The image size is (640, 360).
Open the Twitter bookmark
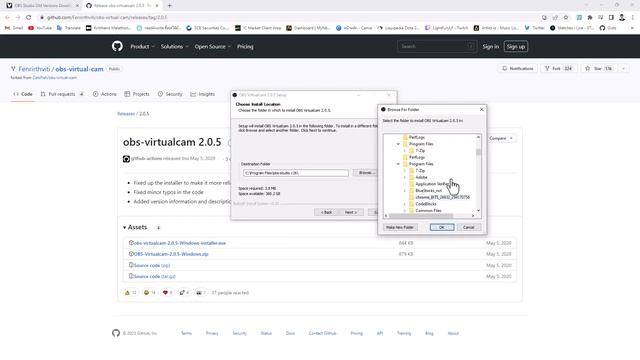pos(535,28)
